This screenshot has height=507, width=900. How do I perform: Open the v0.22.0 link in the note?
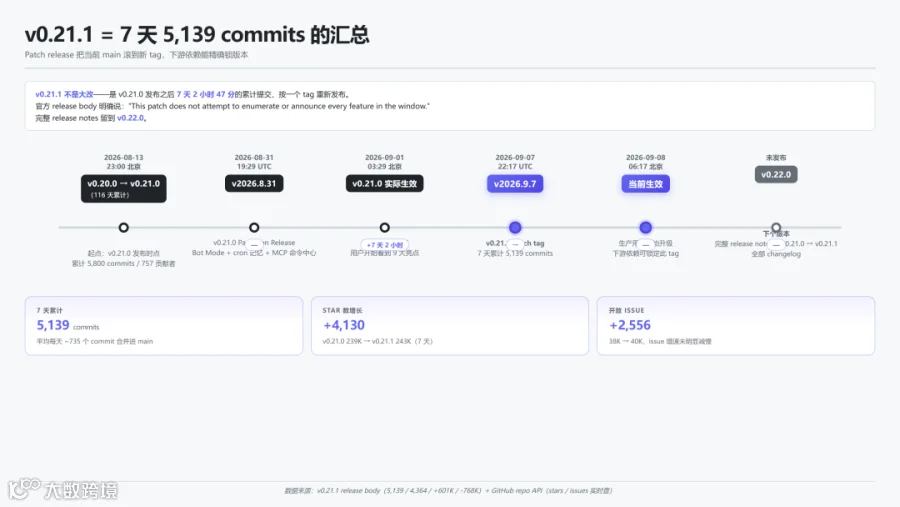coord(130,118)
